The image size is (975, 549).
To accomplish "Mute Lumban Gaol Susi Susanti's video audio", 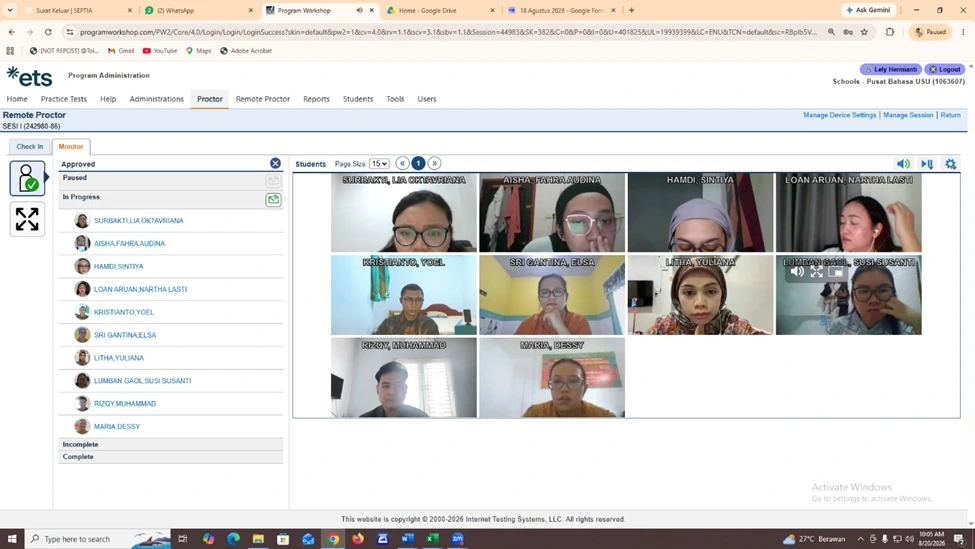I will (x=797, y=272).
